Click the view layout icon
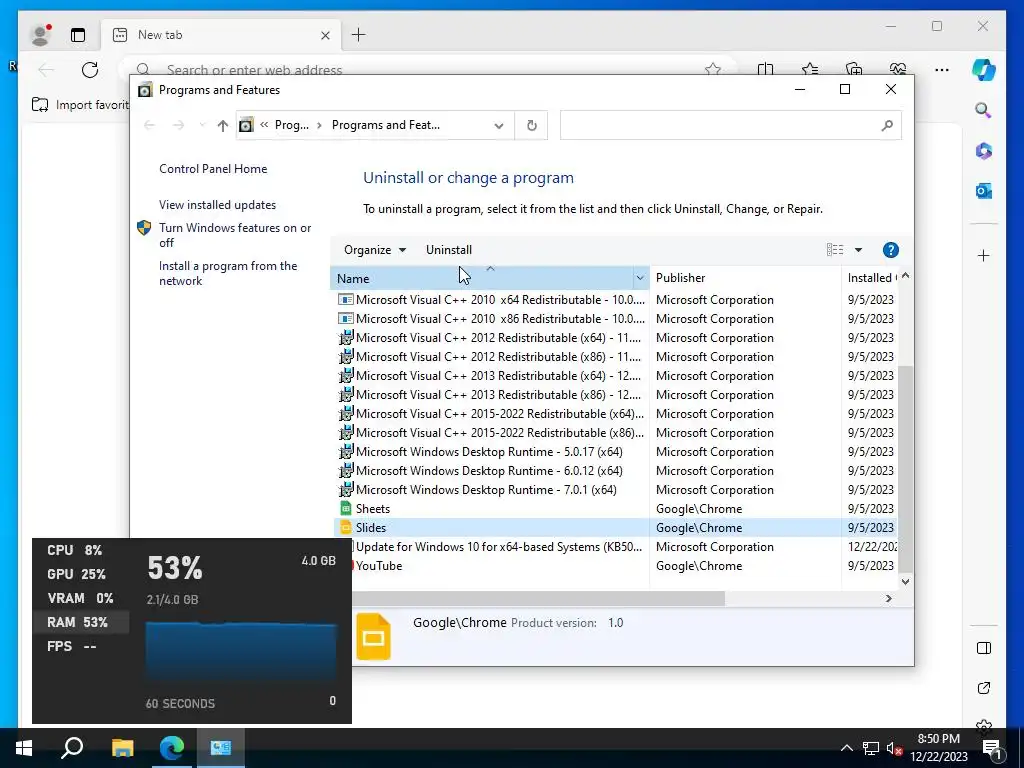This screenshot has width=1024, height=768. click(x=835, y=249)
